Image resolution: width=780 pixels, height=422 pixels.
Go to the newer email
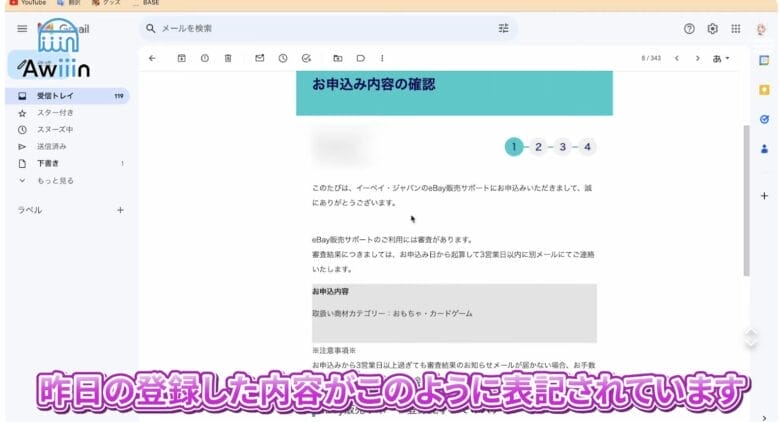(677, 58)
